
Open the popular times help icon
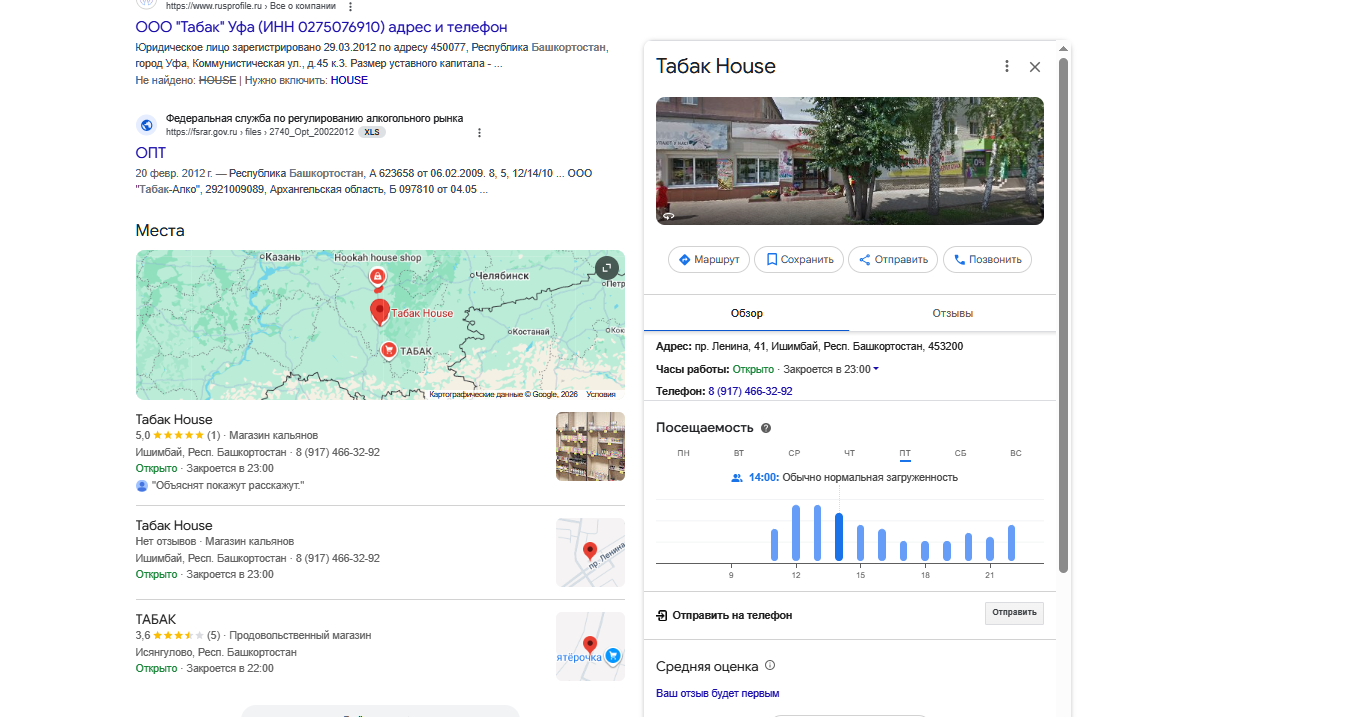pyautogui.click(x=766, y=428)
